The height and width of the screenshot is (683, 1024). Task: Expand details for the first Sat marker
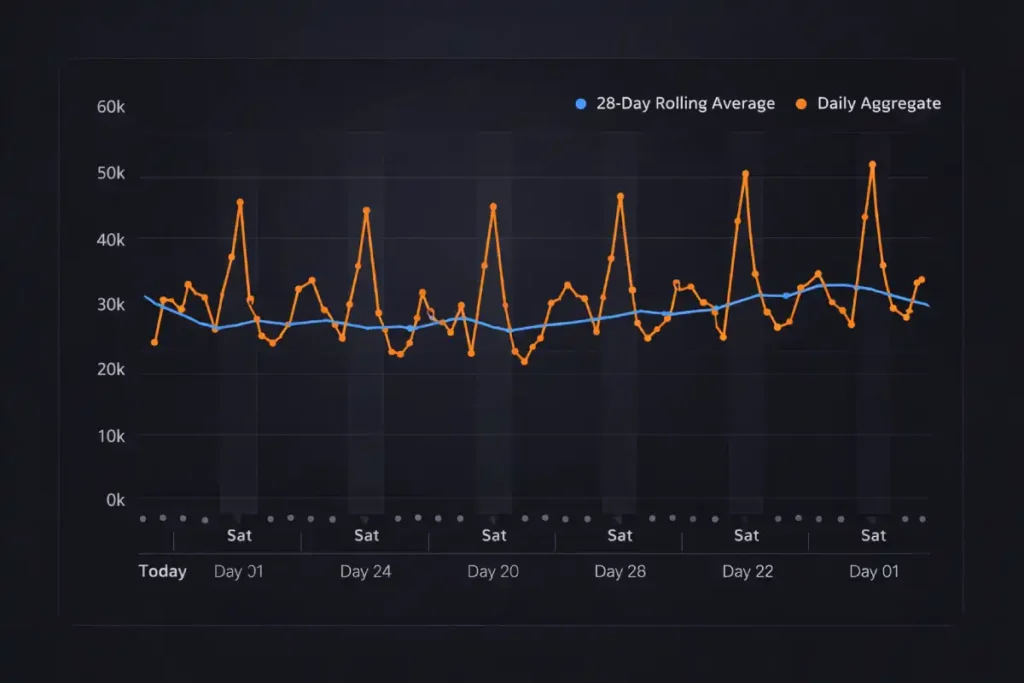click(x=239, y=535)
